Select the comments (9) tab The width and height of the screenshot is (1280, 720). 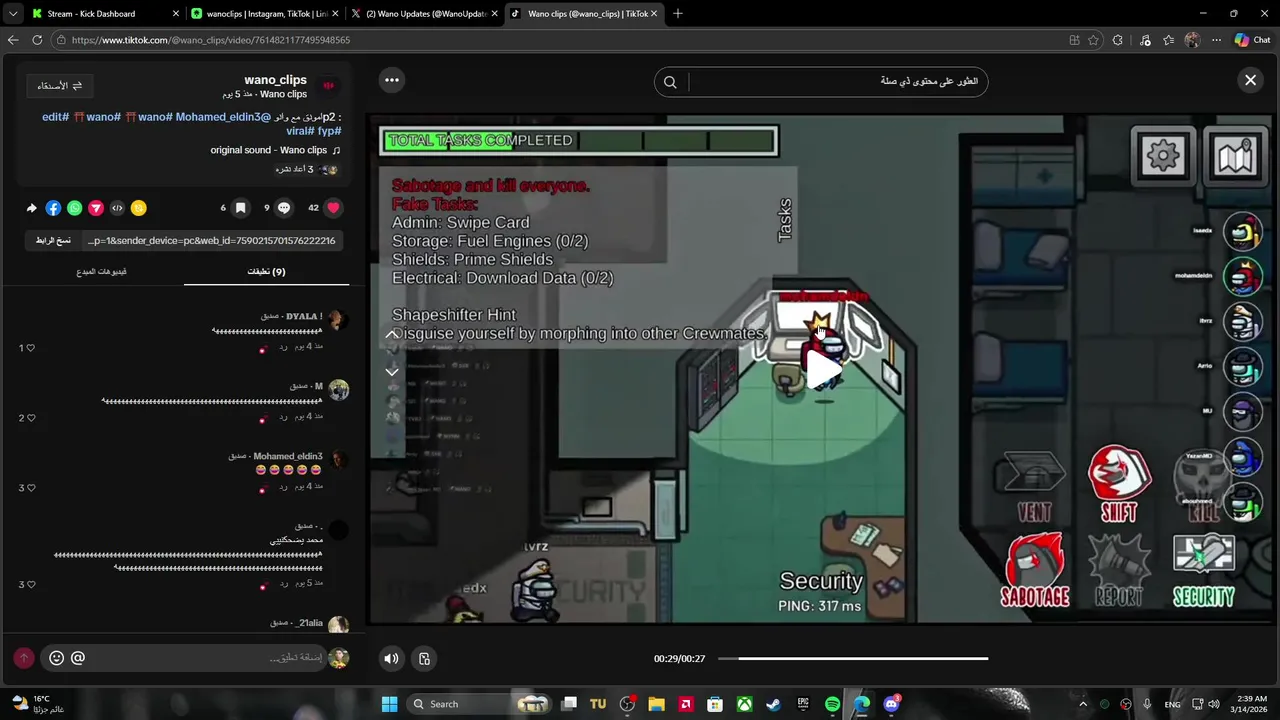click(266, 271)
